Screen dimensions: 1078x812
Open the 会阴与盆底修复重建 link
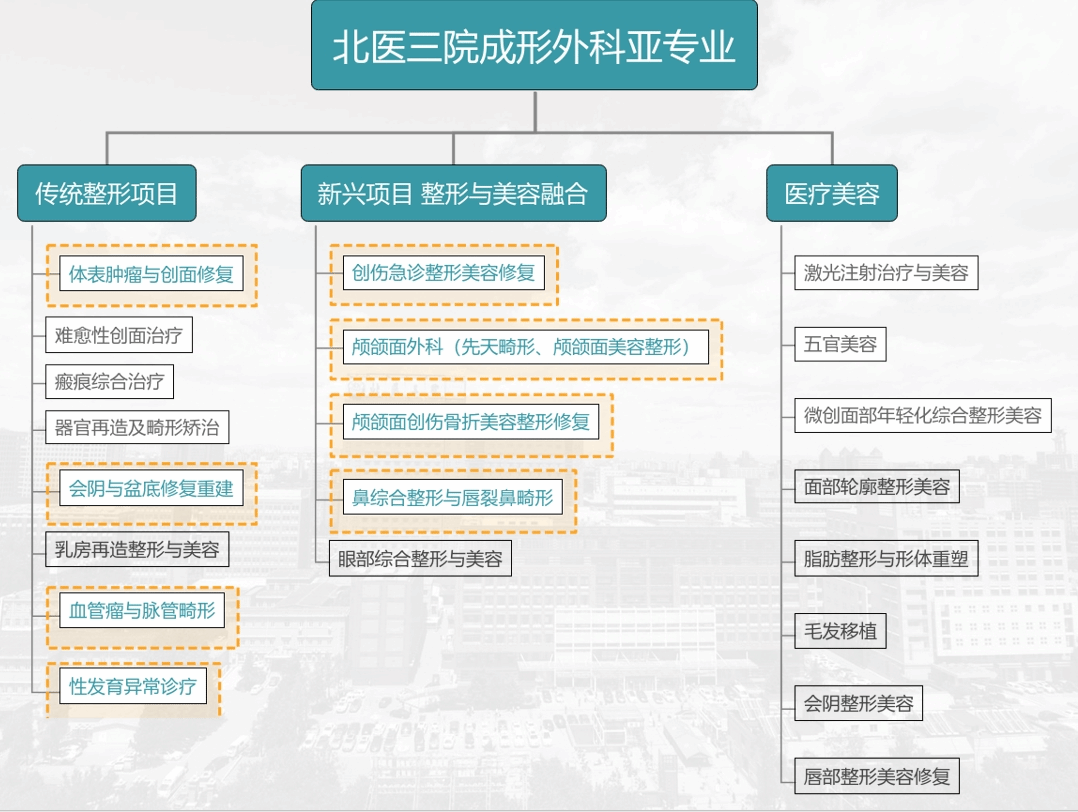coord(151,489)
